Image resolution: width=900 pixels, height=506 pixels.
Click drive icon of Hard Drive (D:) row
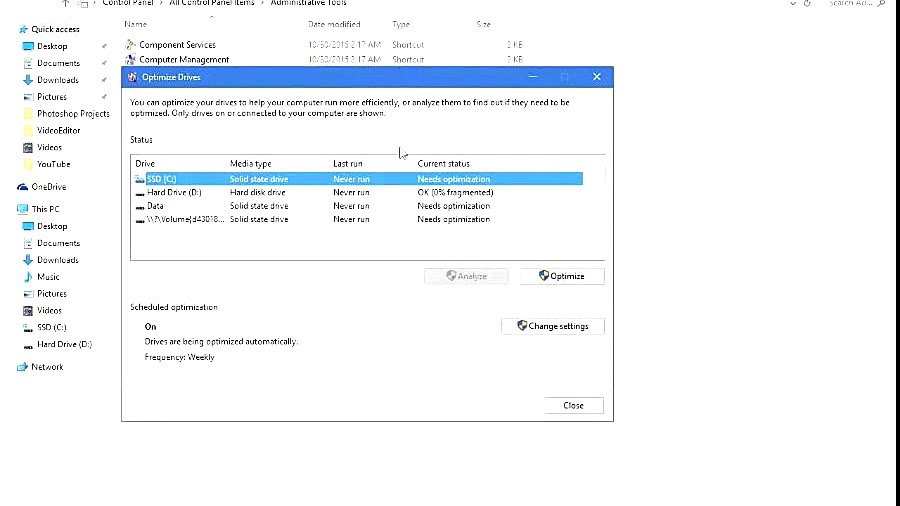tap(139, 193)
